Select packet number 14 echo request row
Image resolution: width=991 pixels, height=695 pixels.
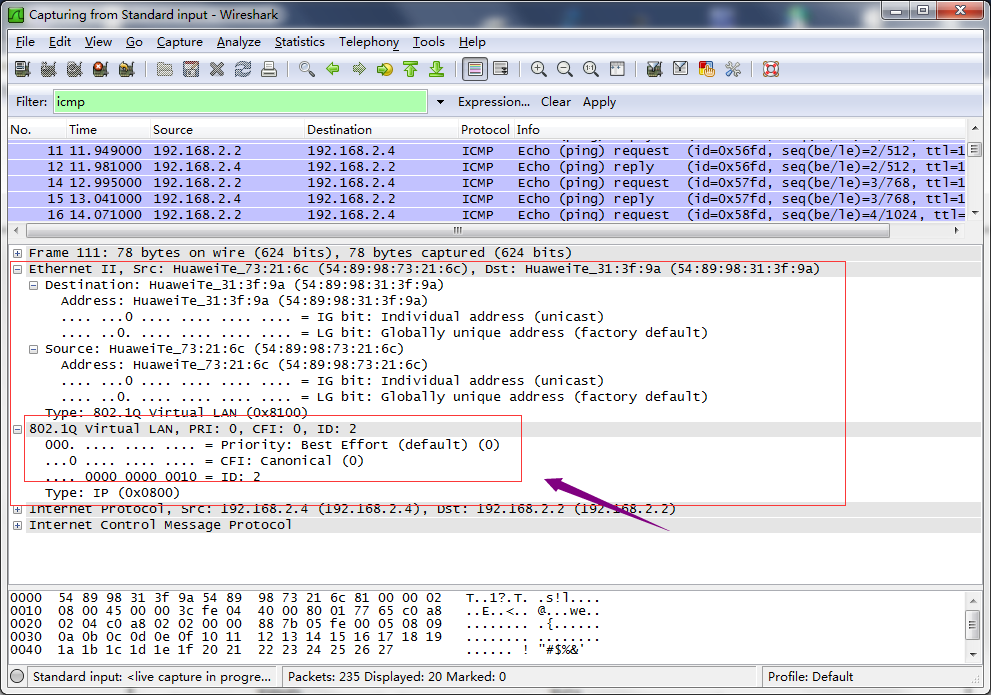[487, 183]
